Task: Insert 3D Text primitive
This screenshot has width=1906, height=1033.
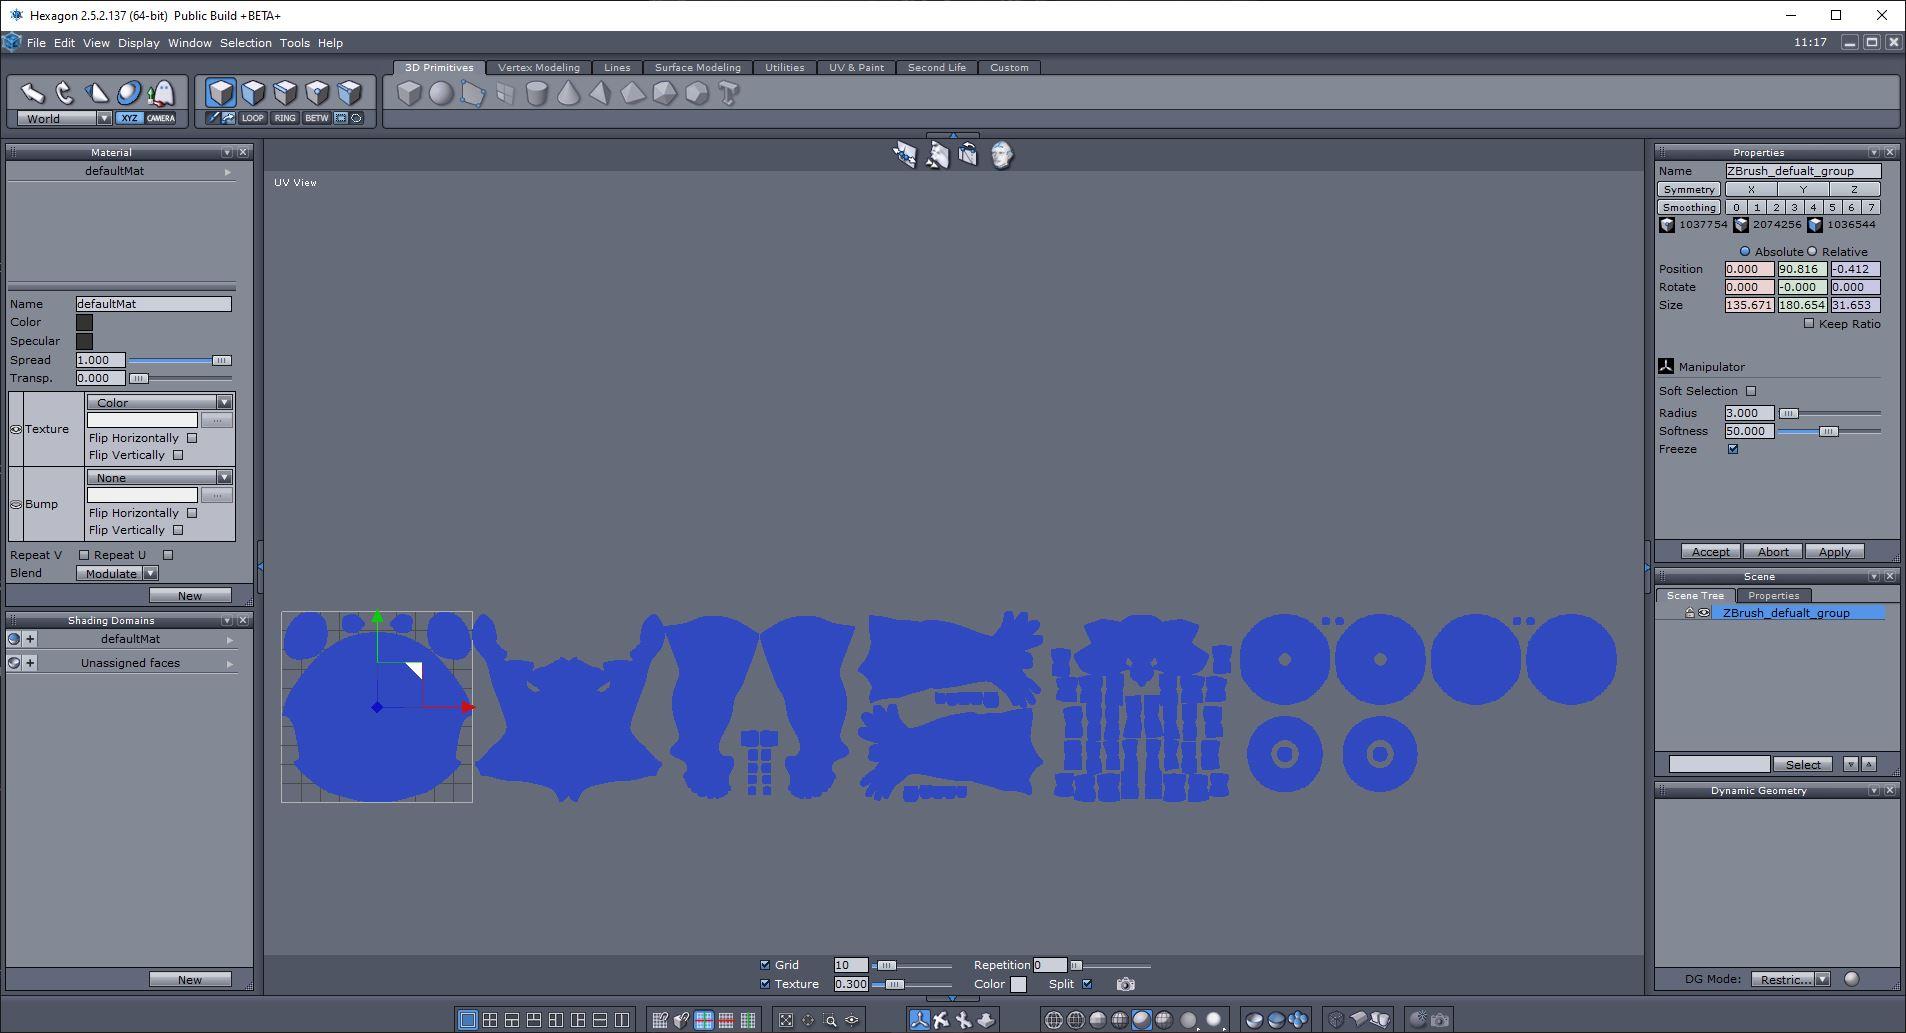Action: coord(728,93)
